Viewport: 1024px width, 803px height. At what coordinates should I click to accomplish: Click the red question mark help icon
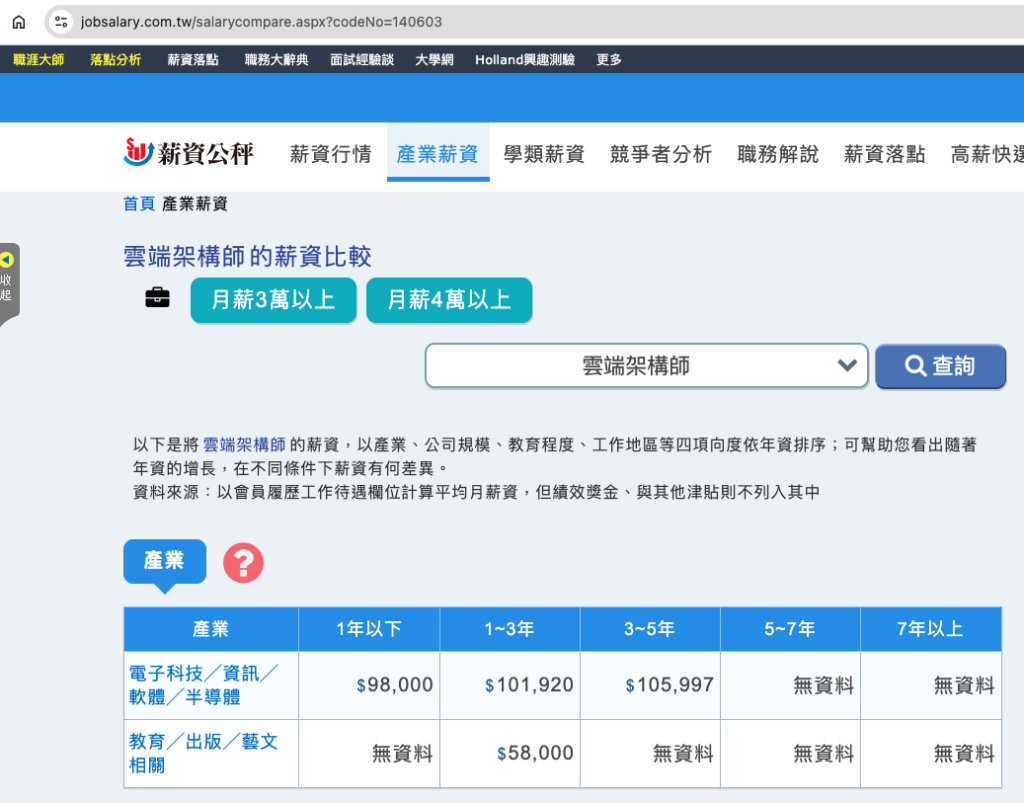tap(243, 563)
